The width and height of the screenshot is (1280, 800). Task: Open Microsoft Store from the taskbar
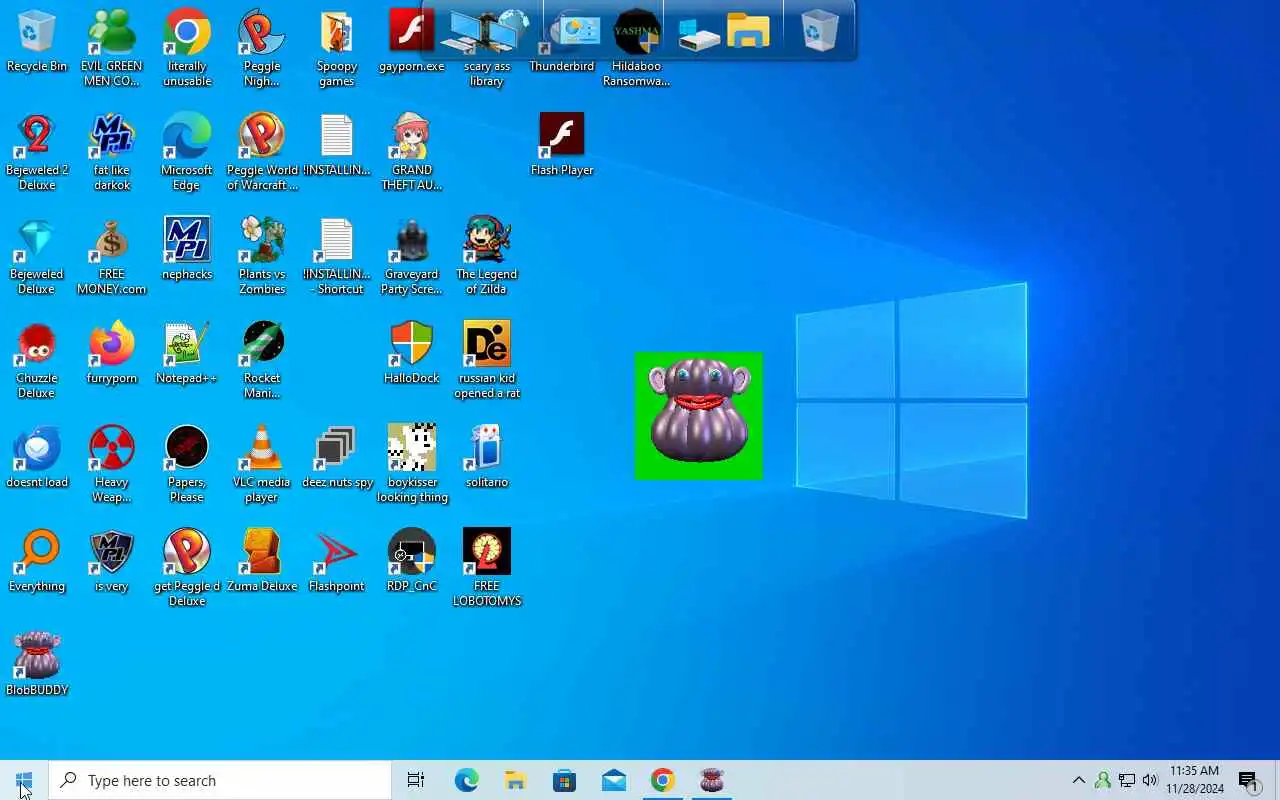(x=564, y=780)
